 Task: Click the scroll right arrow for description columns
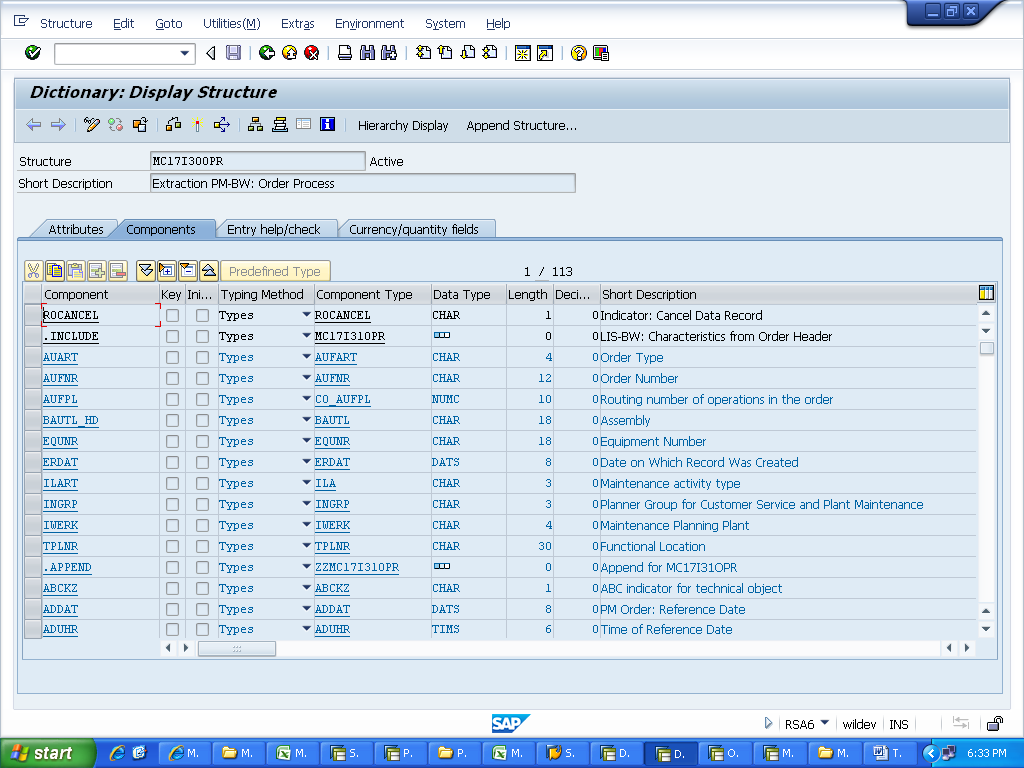coord(967,648)
